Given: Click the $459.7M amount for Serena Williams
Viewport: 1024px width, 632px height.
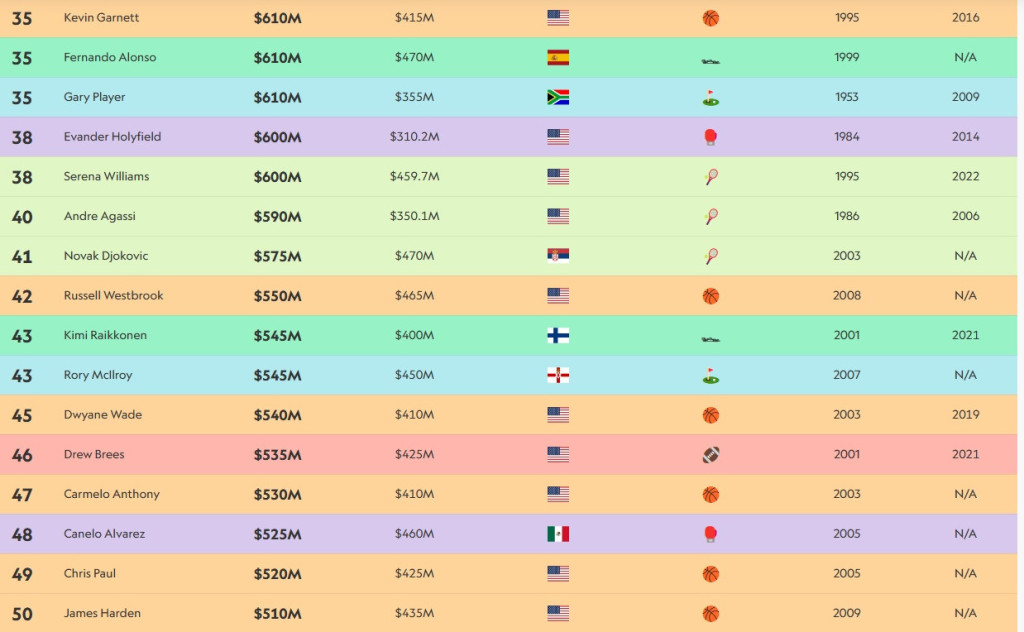Looking at the screenshot, I should click(414, 176).
